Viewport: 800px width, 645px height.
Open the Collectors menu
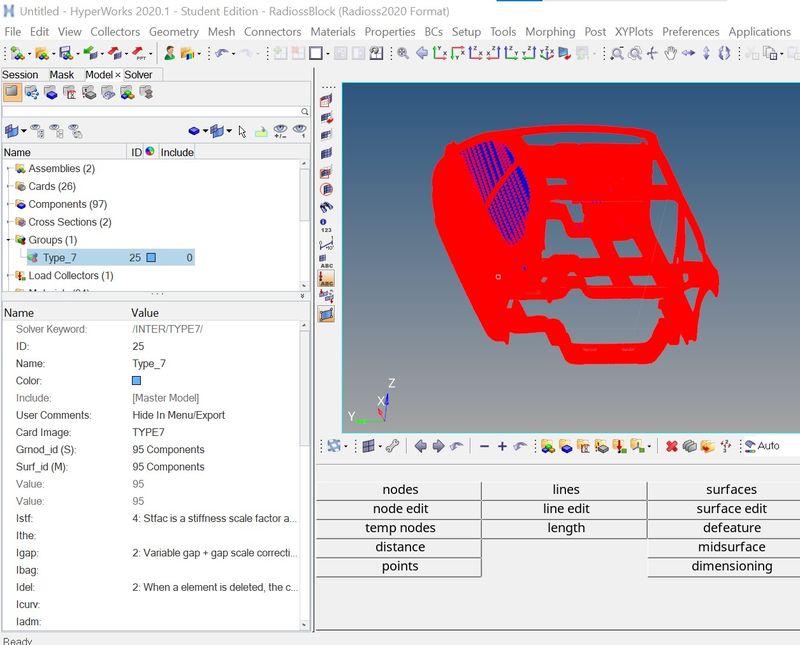[x=115, y=32]
